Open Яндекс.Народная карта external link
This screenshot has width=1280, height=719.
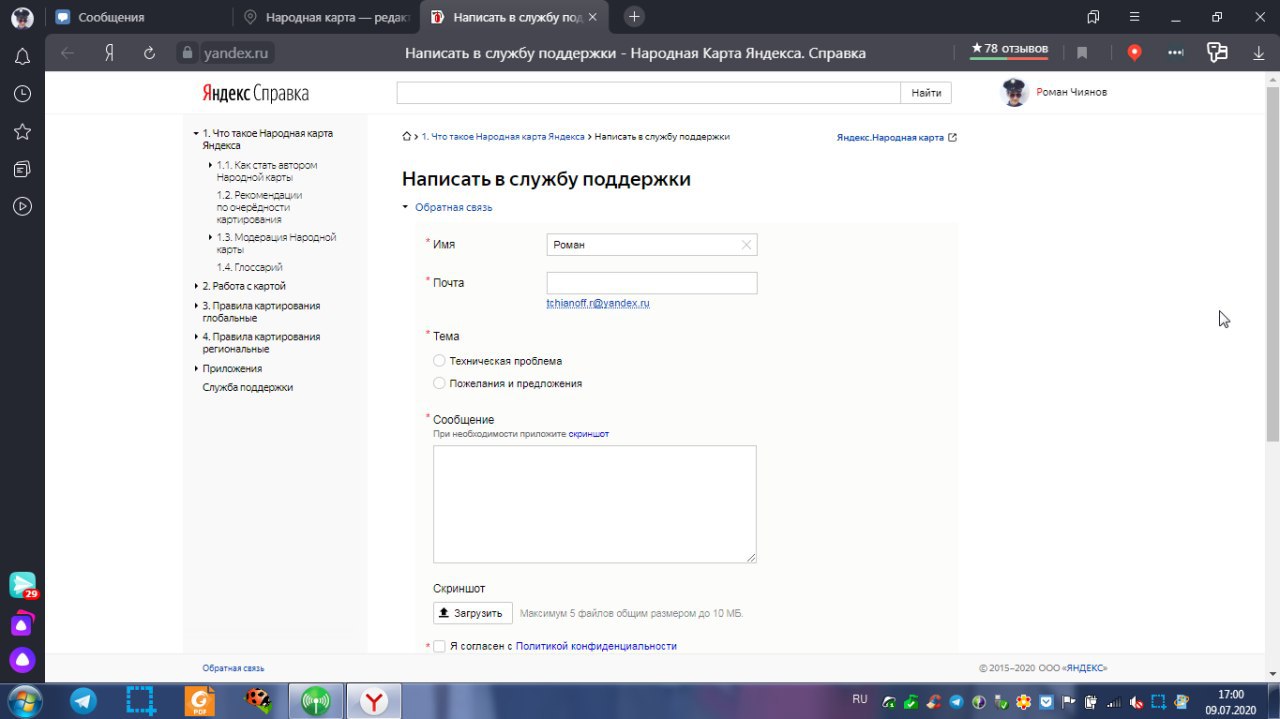896,137
